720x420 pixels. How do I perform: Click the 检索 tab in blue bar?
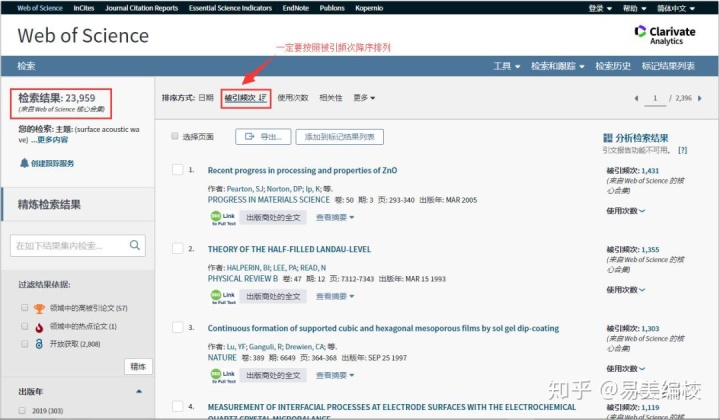(x=26, y=66)
